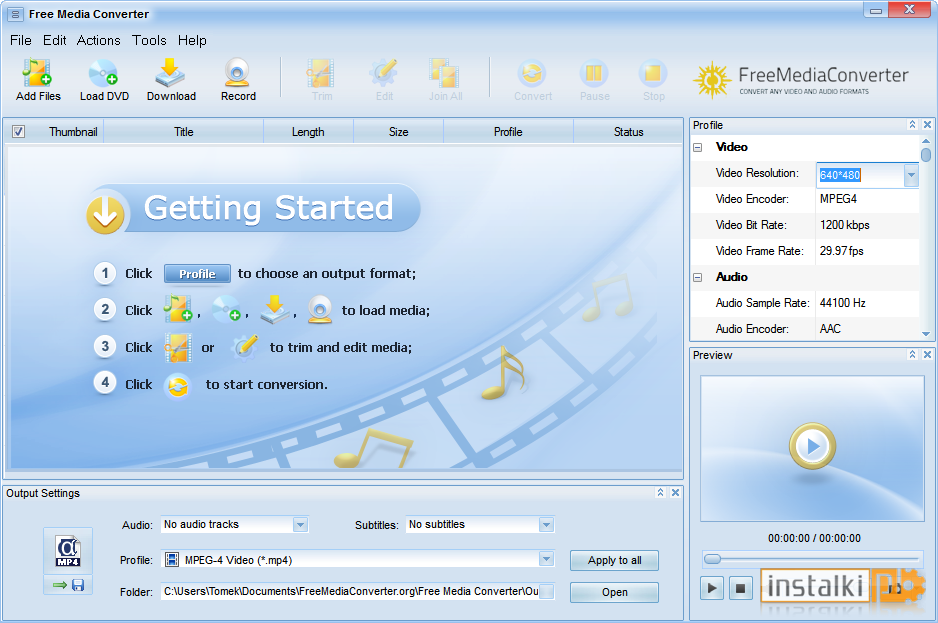Click the big Getting Started download arrow icon
This screenshot has height=623, width=938.
pos(105,213)
